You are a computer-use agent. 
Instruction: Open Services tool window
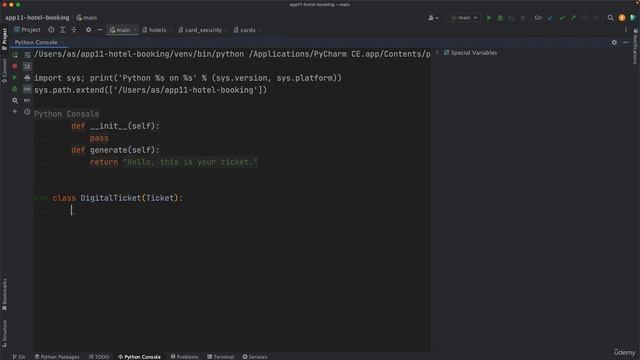coord(255,357)
